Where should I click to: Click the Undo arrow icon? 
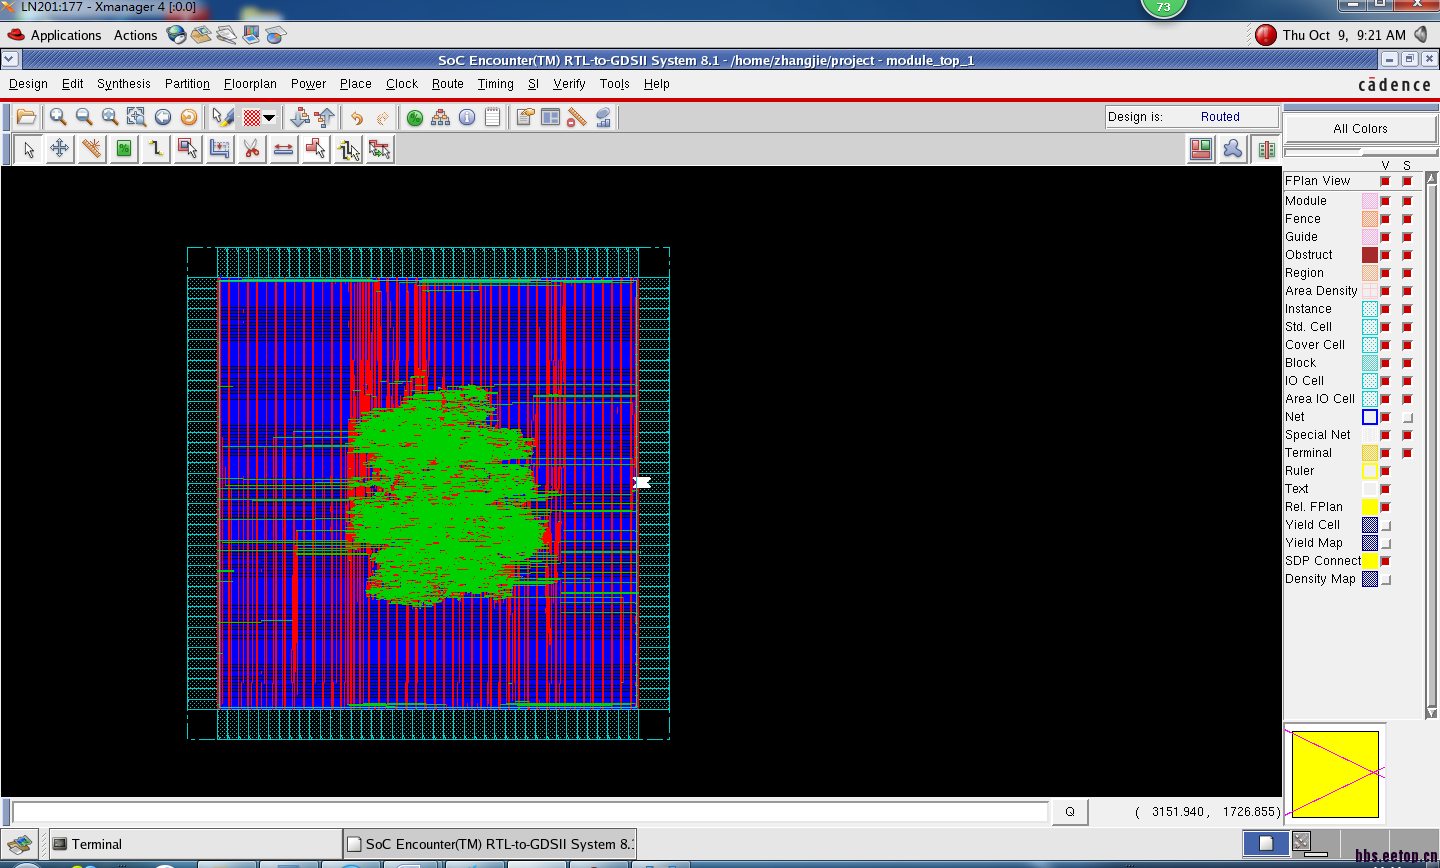click(x=357, y=118)
